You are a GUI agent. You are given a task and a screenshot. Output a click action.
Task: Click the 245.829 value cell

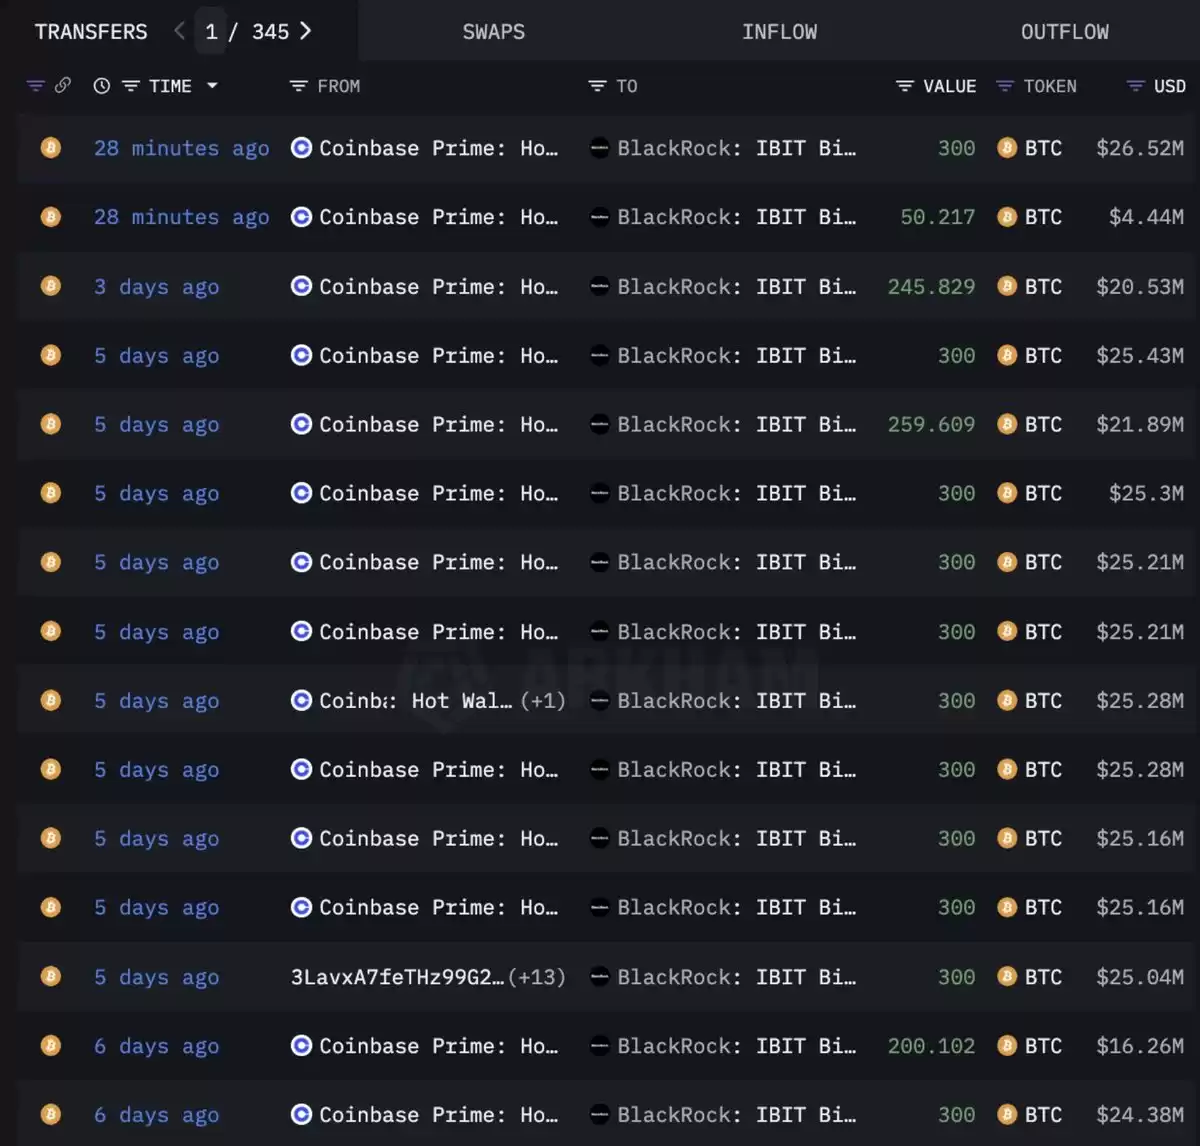coord(932,287)
